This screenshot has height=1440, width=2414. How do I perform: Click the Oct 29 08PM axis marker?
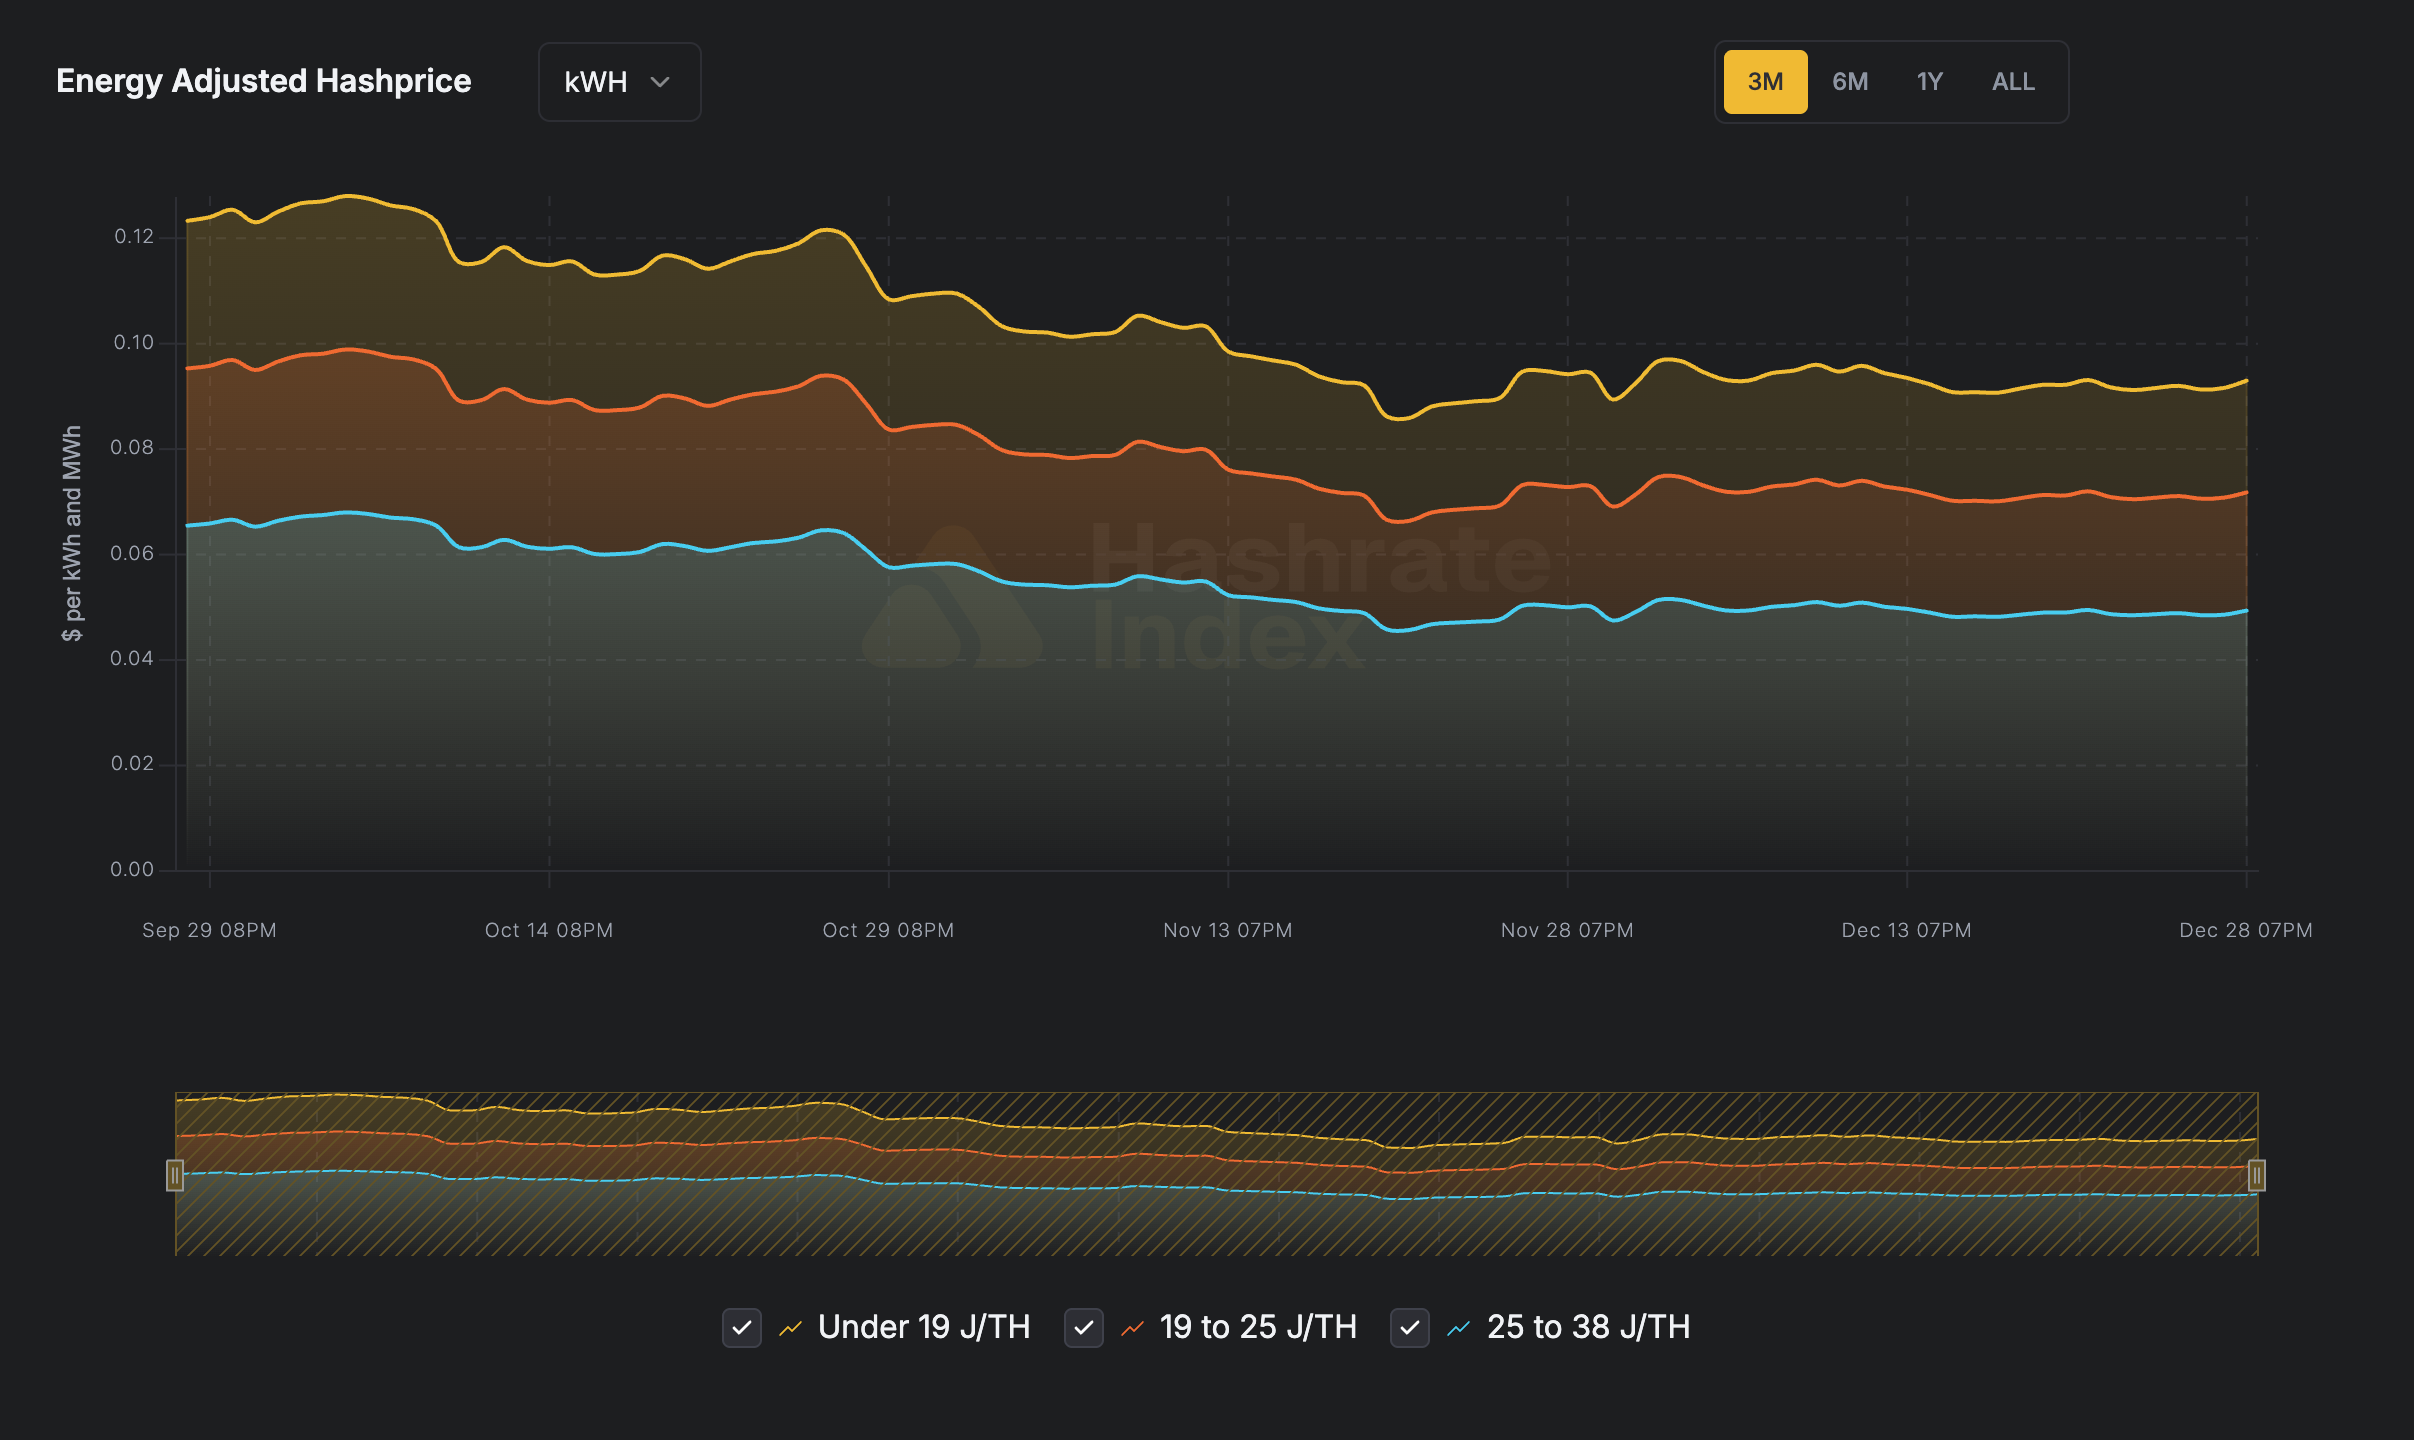tap(888, 930)
